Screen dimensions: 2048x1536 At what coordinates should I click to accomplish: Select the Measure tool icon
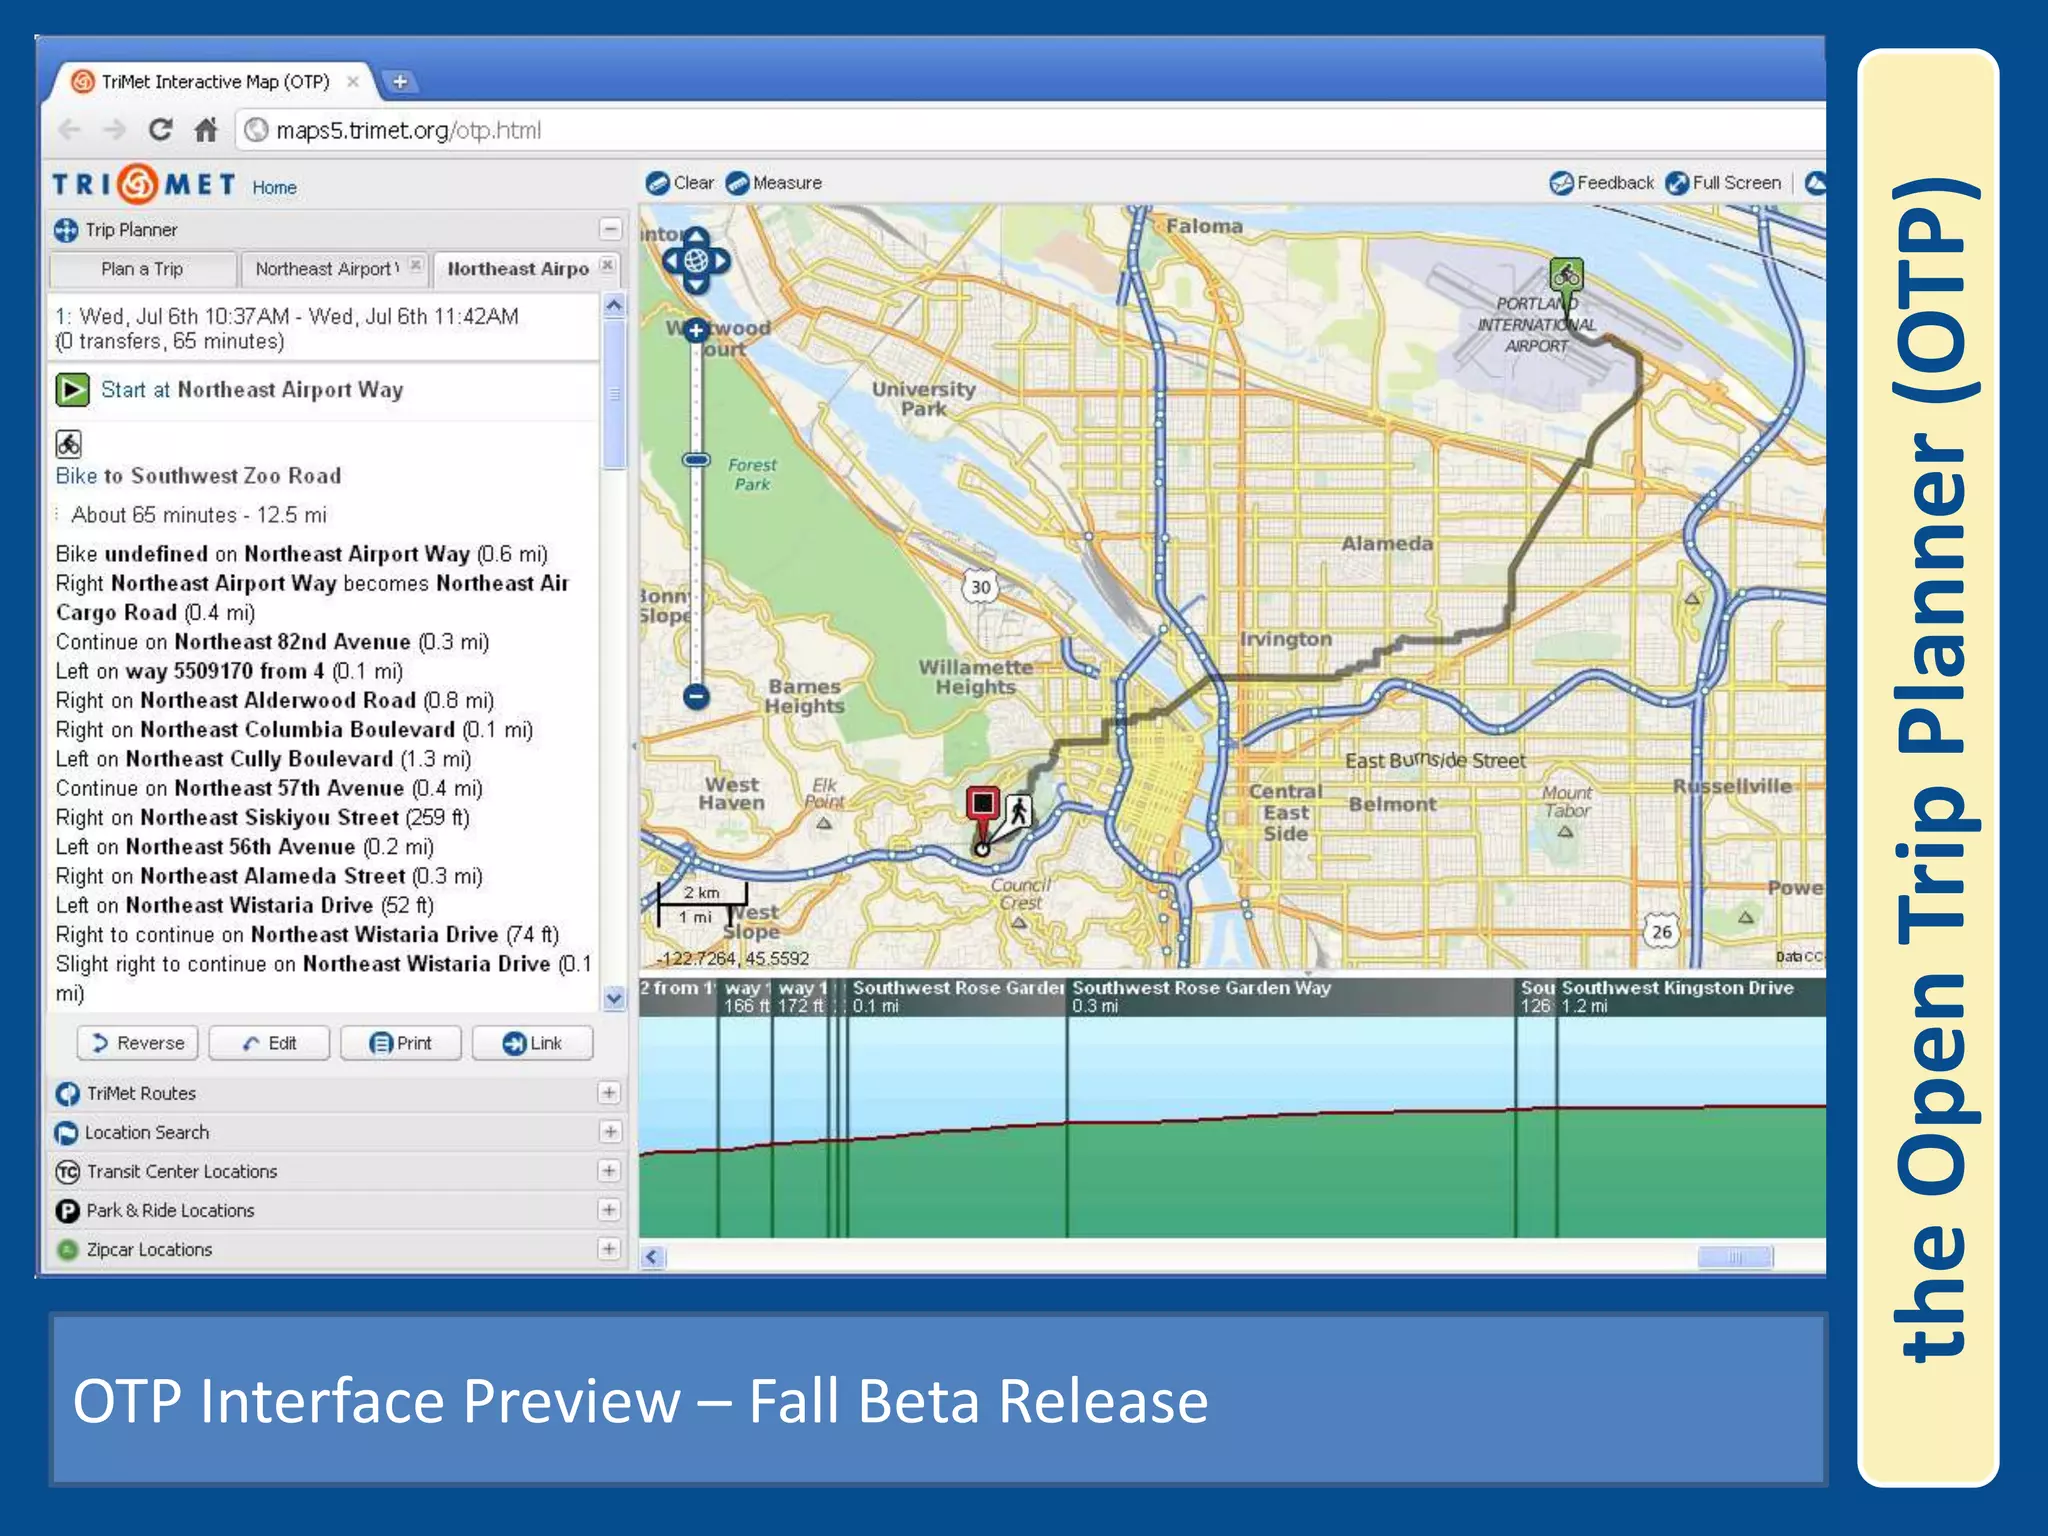pos(738,183)
